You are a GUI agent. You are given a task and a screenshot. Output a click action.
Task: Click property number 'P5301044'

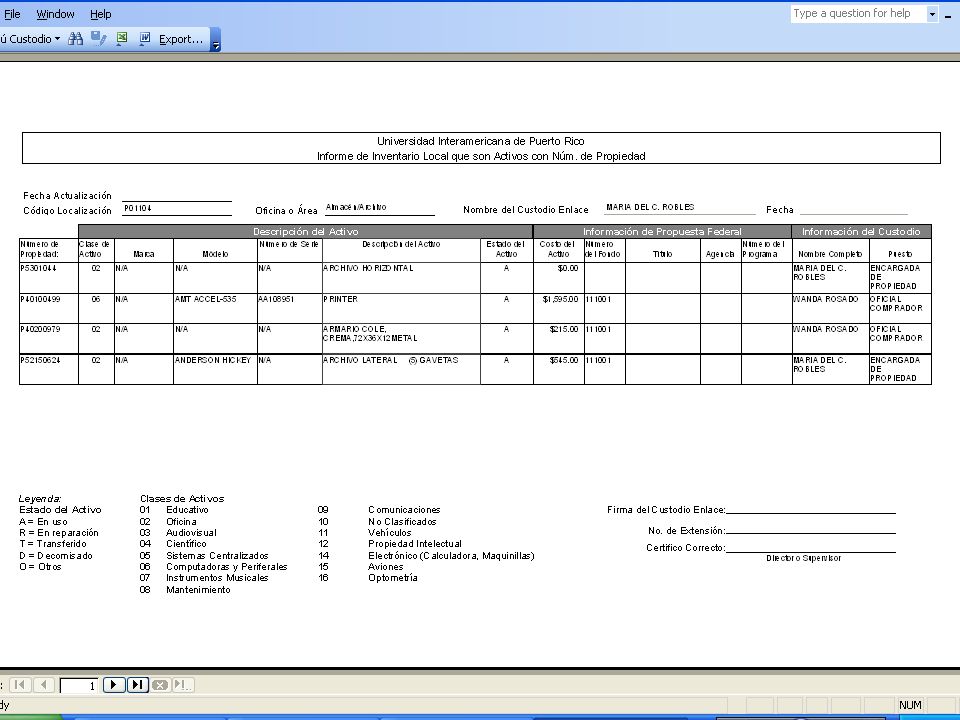(x=39, y=268)
